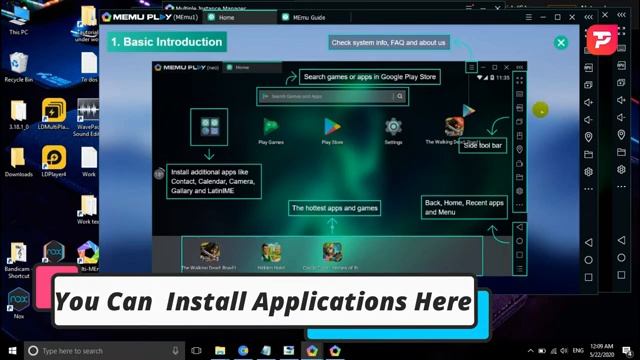The height and width of the screenshot is (360, 640).
Task: Click the Install APK icon in the rear MEmu sidebar
Action: click(621, 65)
